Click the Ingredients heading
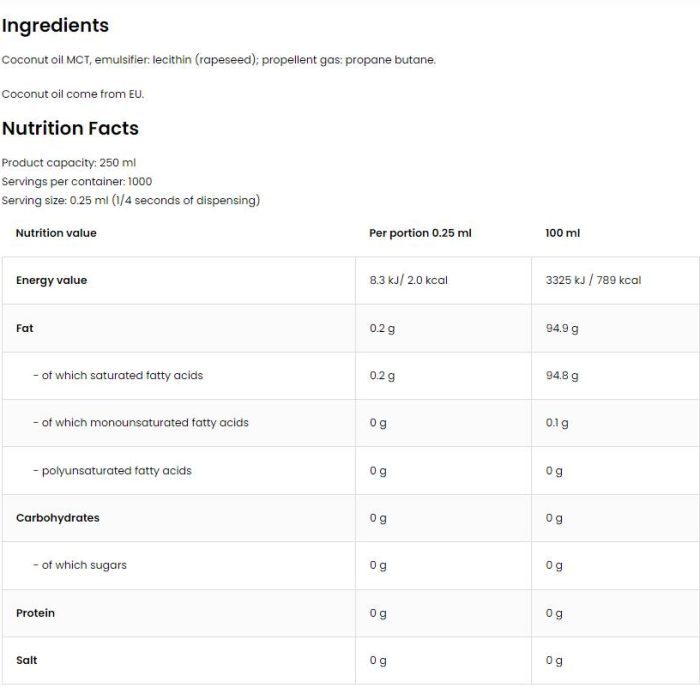 coord(55,26)
